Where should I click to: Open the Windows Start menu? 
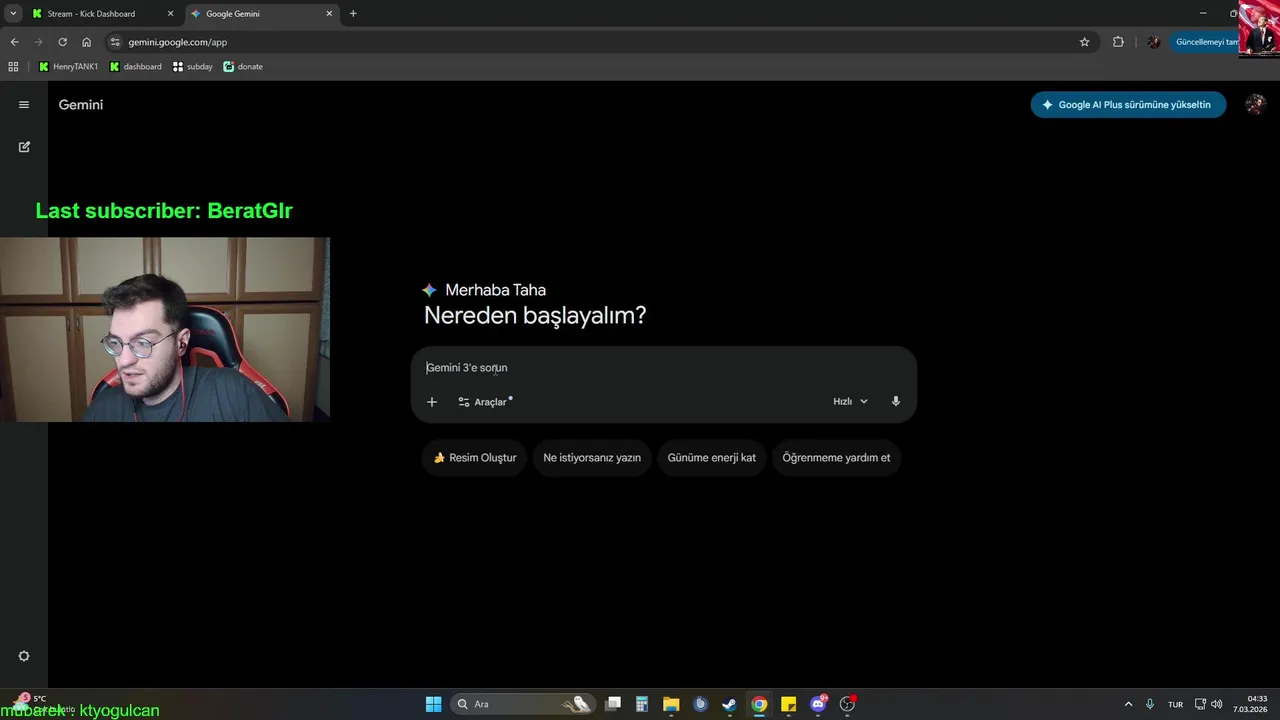coord(433,704)
